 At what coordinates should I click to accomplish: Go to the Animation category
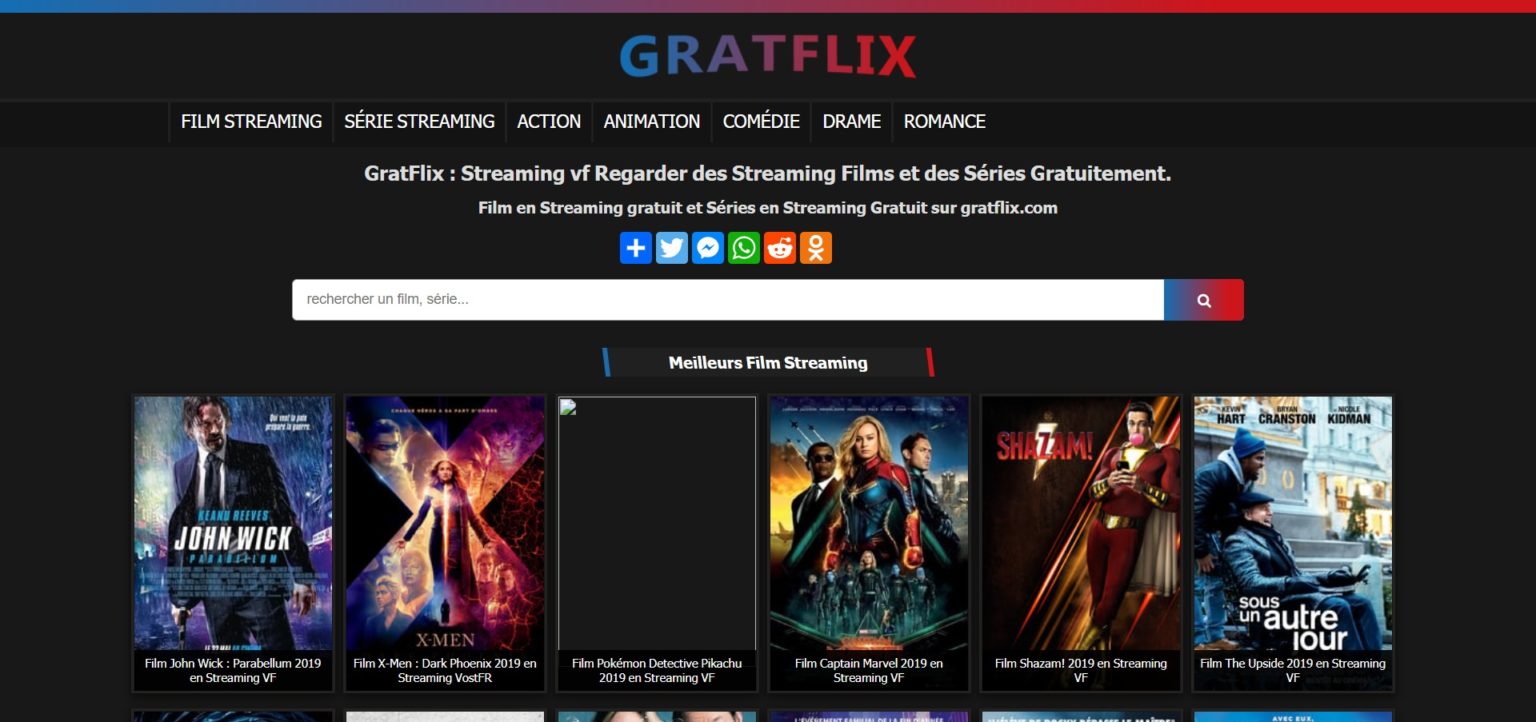(x=651, y=122)
